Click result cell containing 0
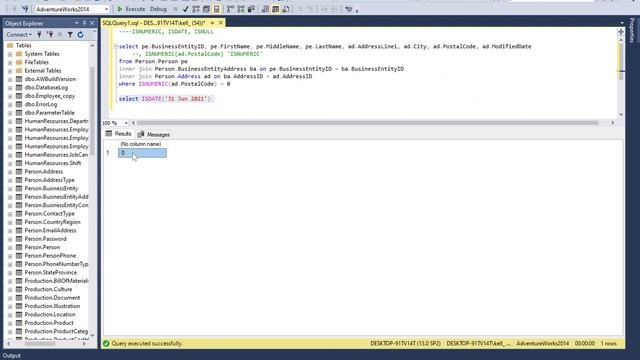Screen dimensions: 640x360 click(142, 153)
